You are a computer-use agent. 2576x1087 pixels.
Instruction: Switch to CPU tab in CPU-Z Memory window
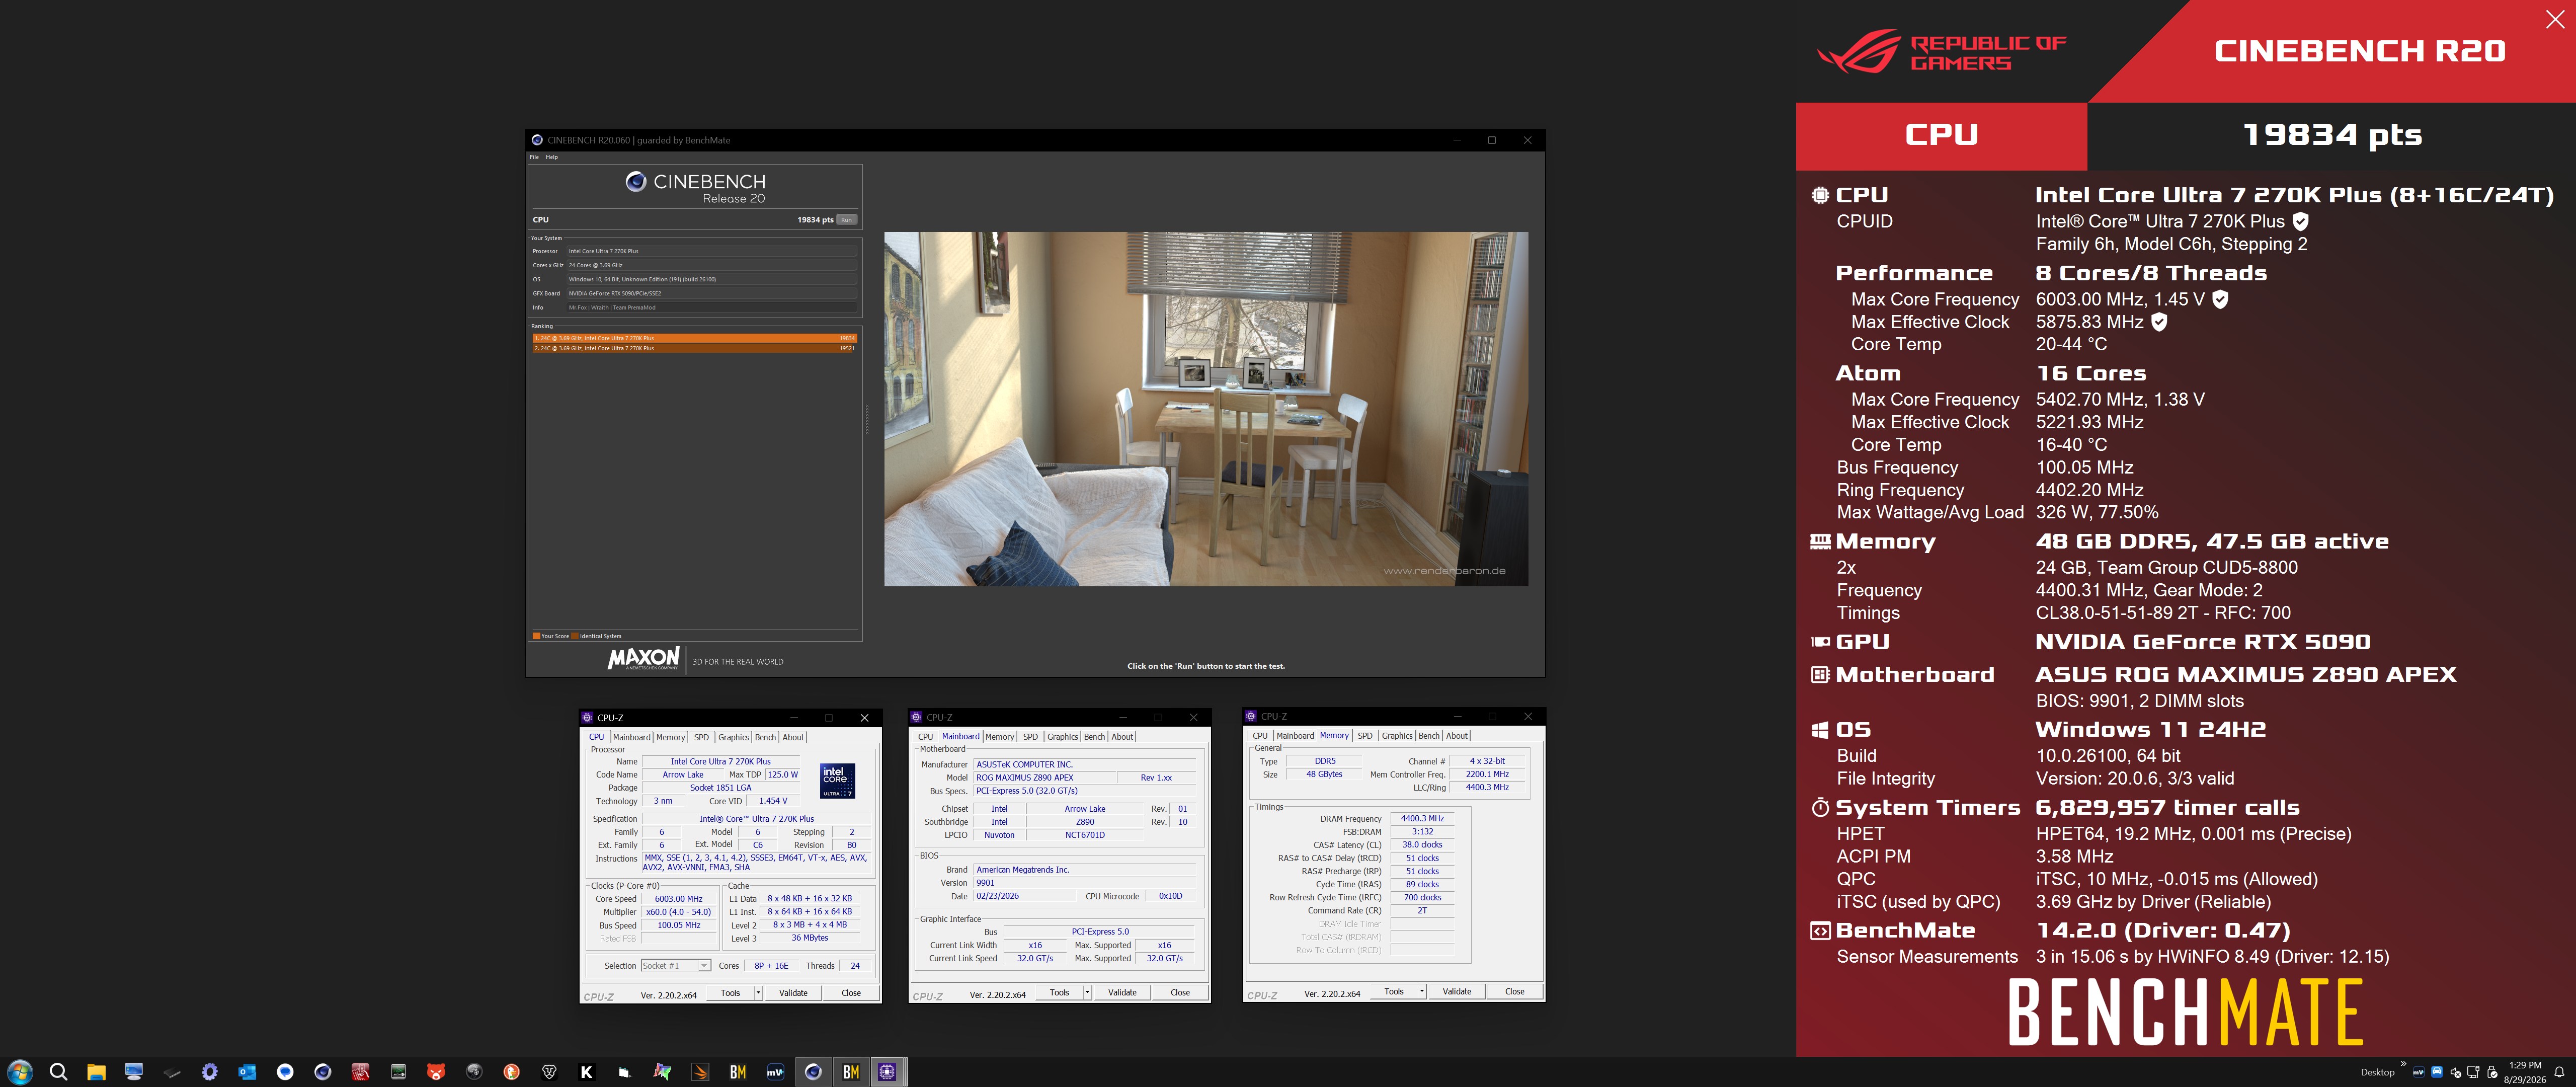(x=1260, y=736)
